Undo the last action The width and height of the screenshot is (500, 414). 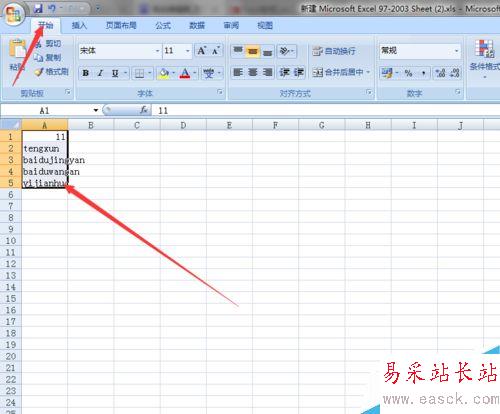pos(52,9)
